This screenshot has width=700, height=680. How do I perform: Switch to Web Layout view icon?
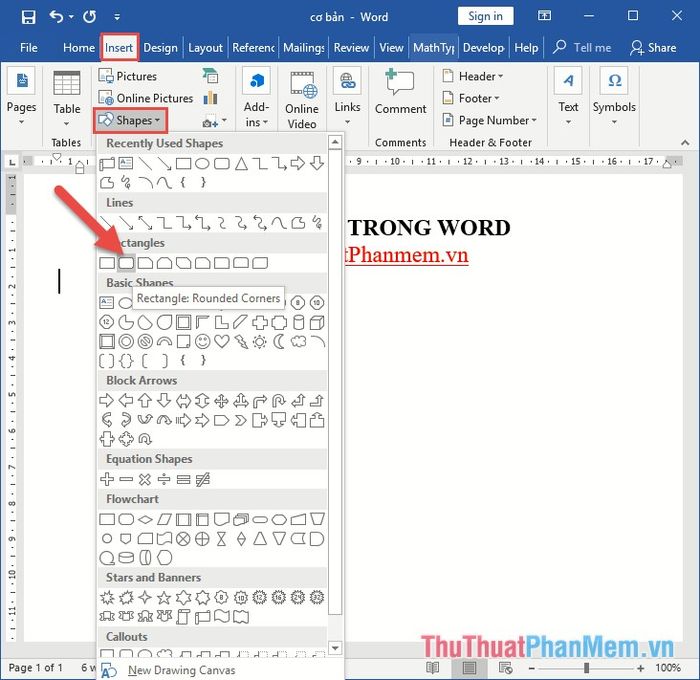click(506, 668)
